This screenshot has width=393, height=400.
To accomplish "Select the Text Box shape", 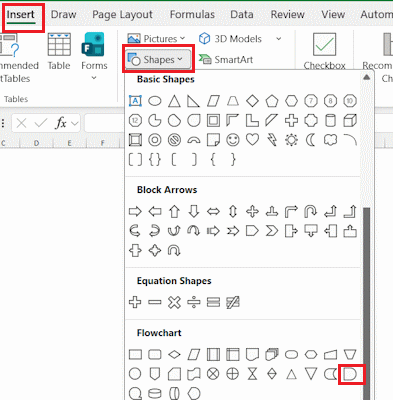I will (x=135, y=101).
